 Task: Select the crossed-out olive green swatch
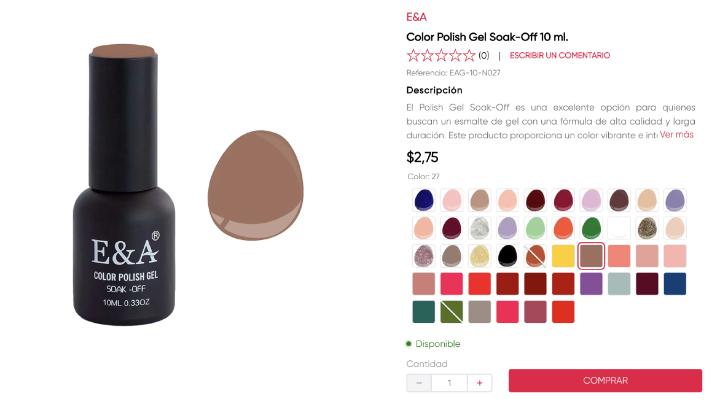(451, 311)
